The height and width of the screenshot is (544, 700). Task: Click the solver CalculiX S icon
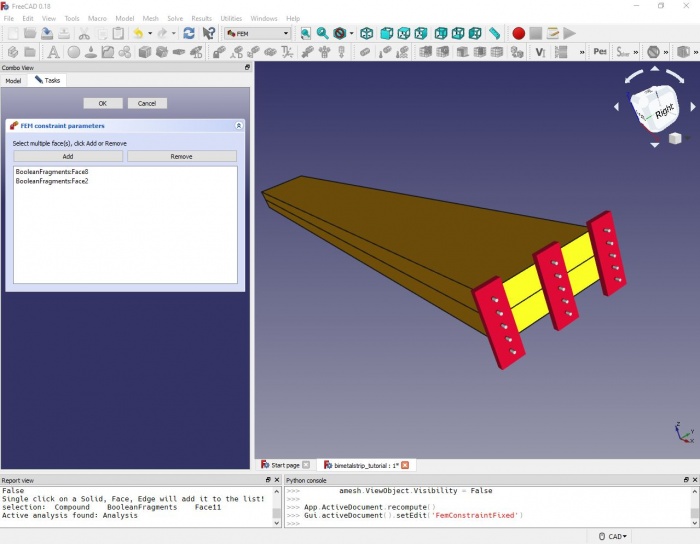(623, 52)
